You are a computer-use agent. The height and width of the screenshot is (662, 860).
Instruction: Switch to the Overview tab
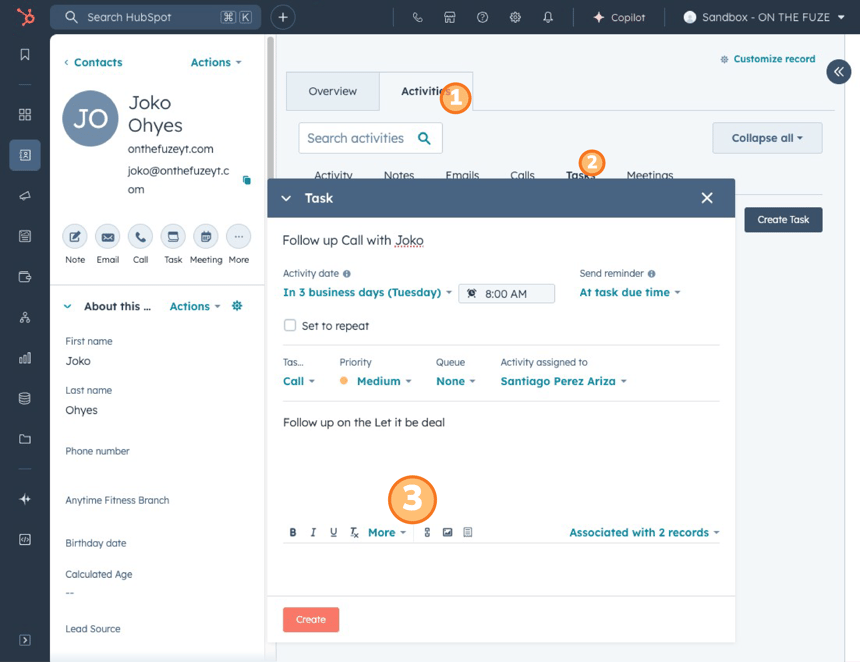click(332, 92)
